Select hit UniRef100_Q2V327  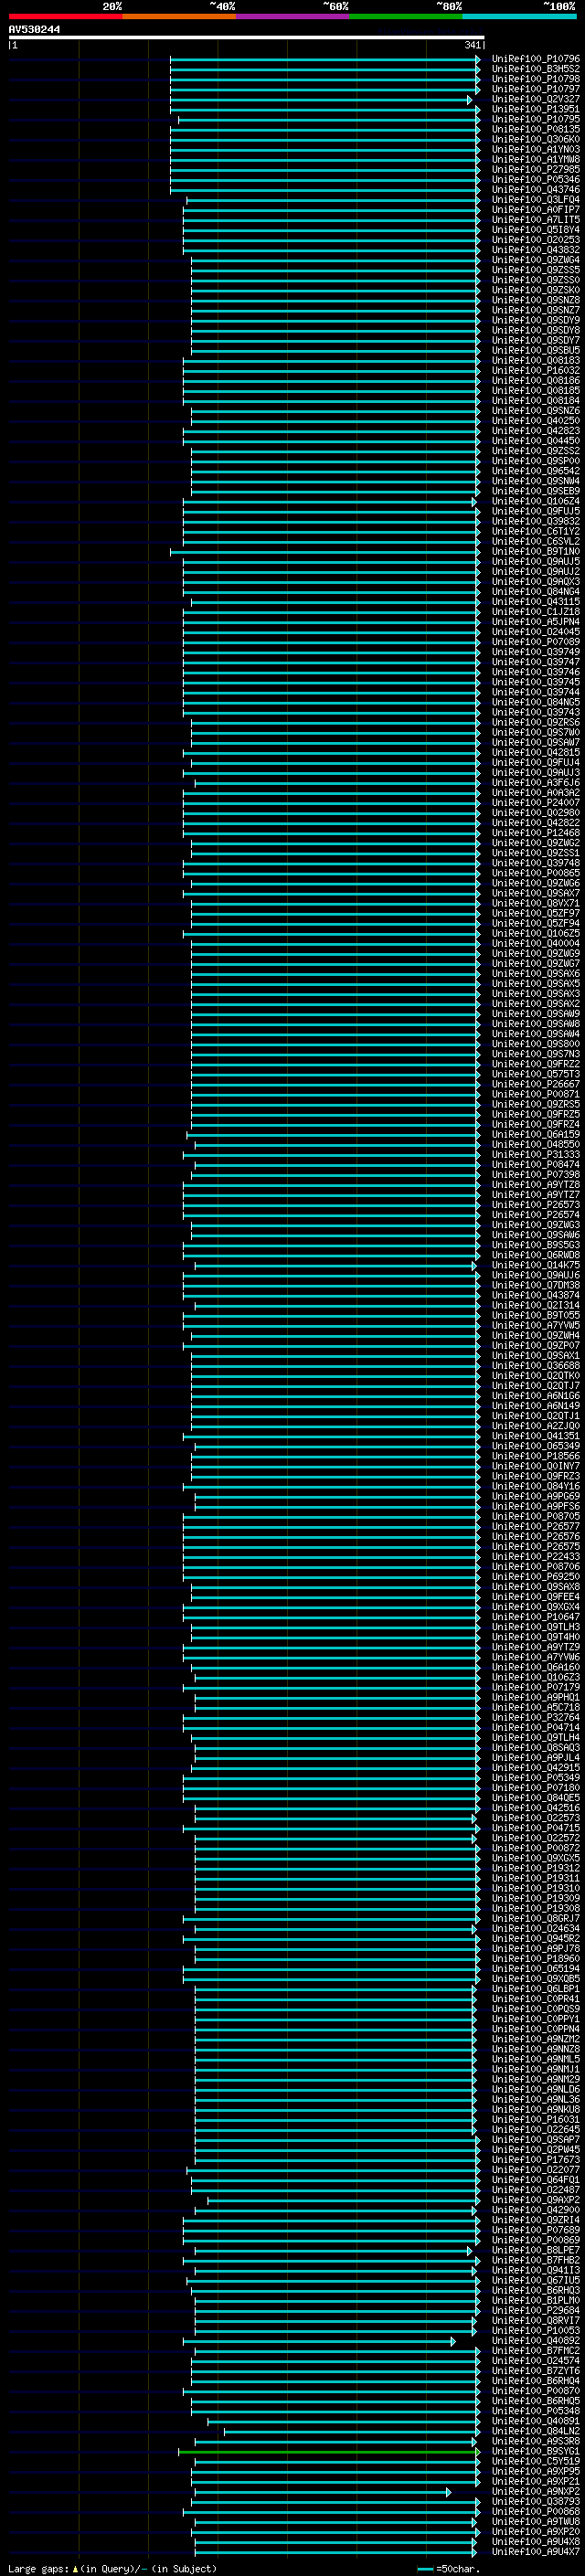coord(536,99)
